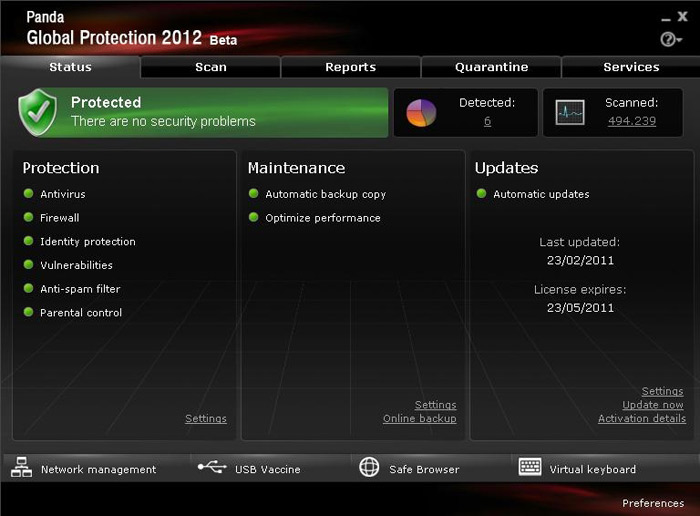Open Settings link in Protection panel
Image resolution: width=700 pixels, height=516 pixels.
click(206, 419)
